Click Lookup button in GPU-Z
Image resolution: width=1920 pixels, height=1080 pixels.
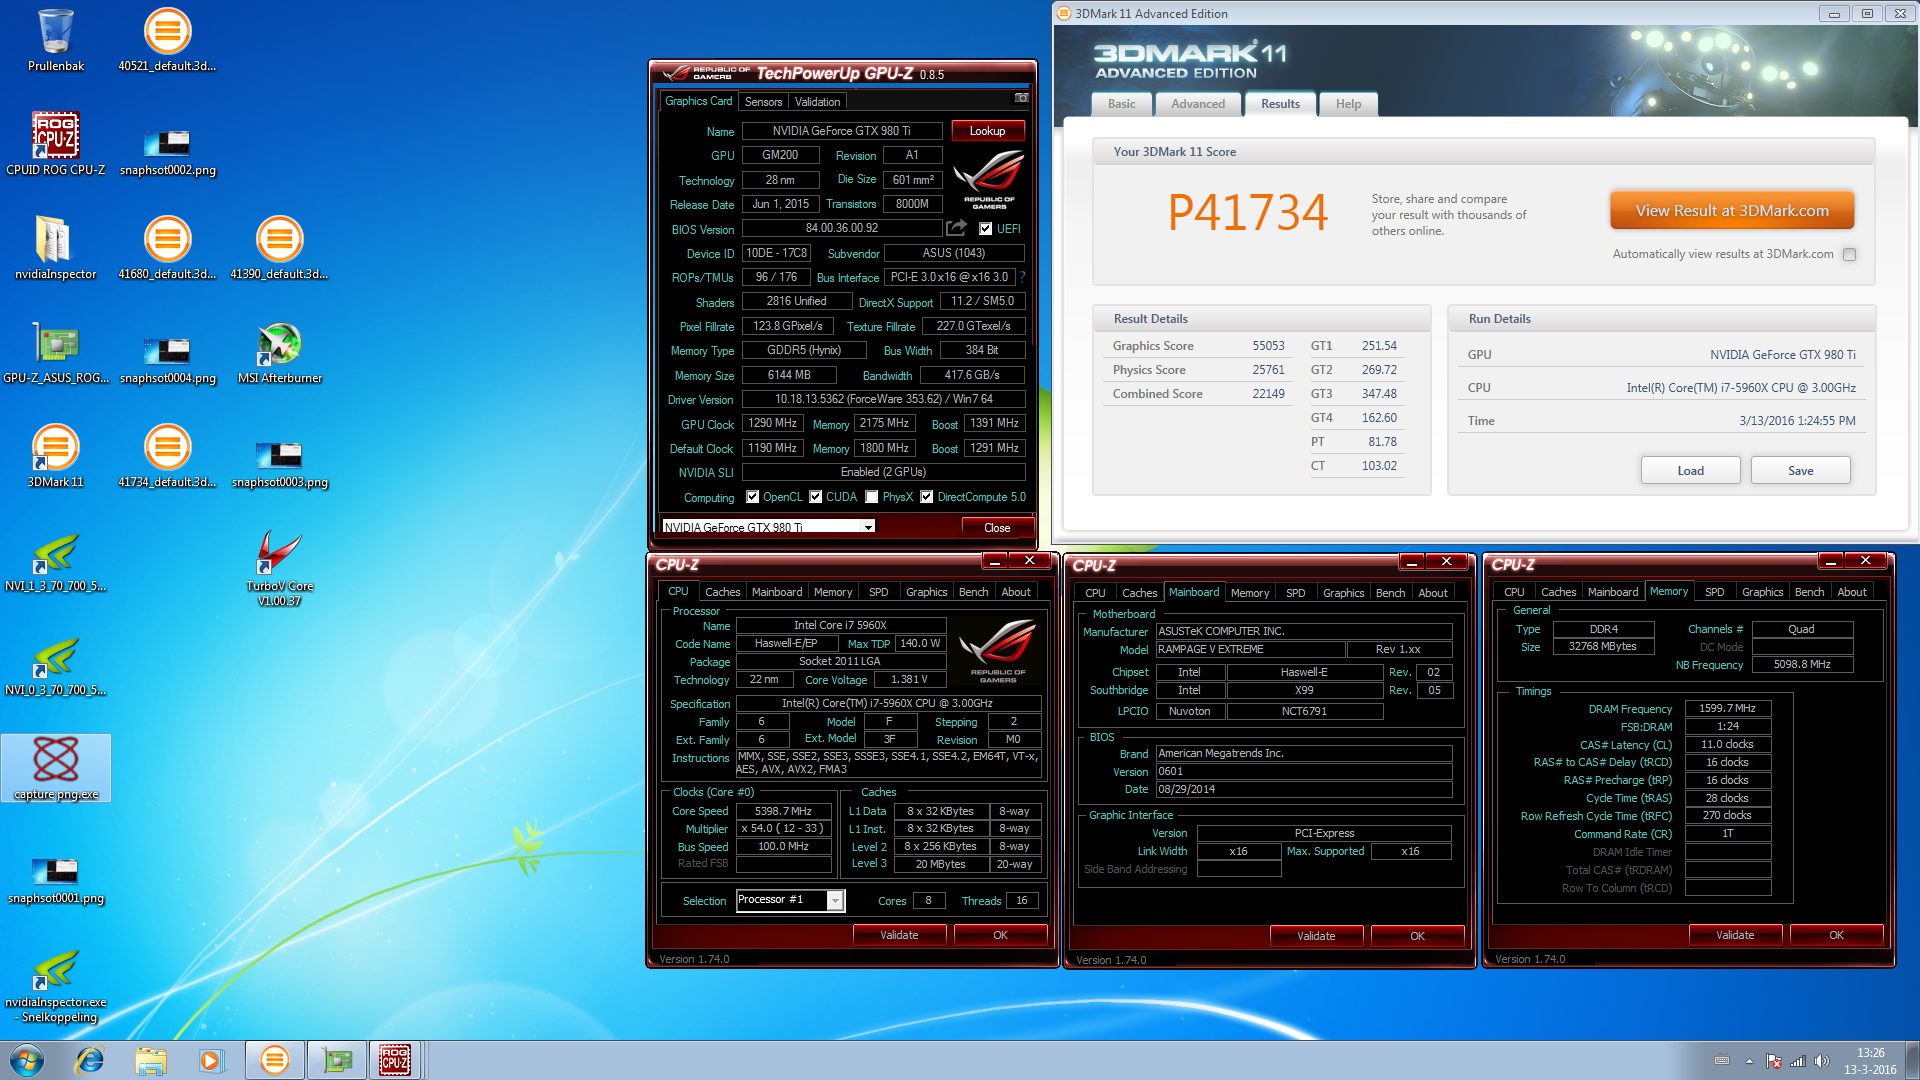point(988,131)
